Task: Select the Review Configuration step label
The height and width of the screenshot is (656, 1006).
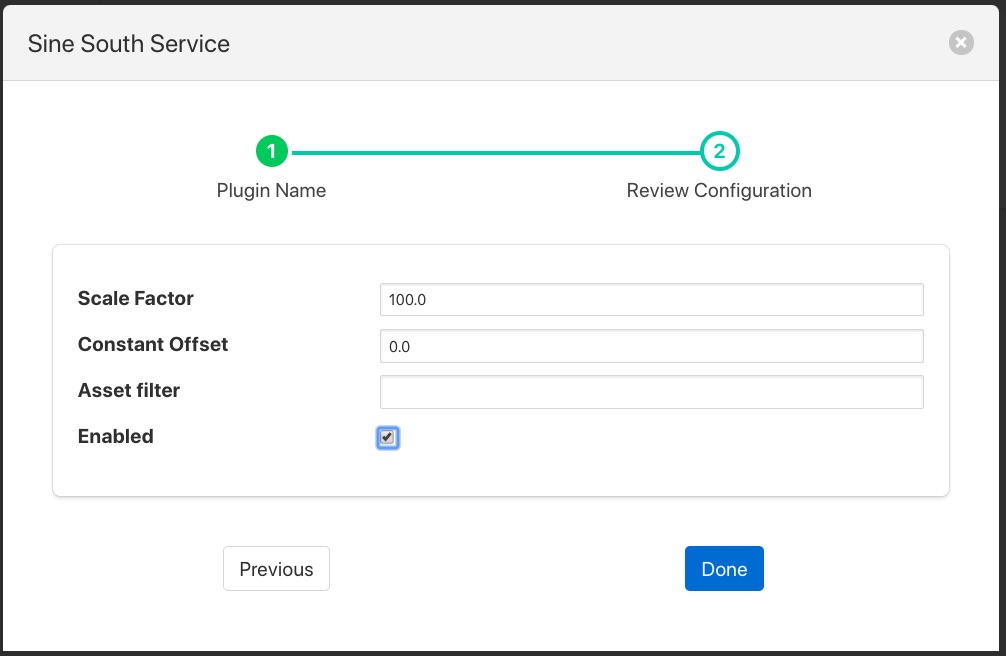Action: pos(719,190)
